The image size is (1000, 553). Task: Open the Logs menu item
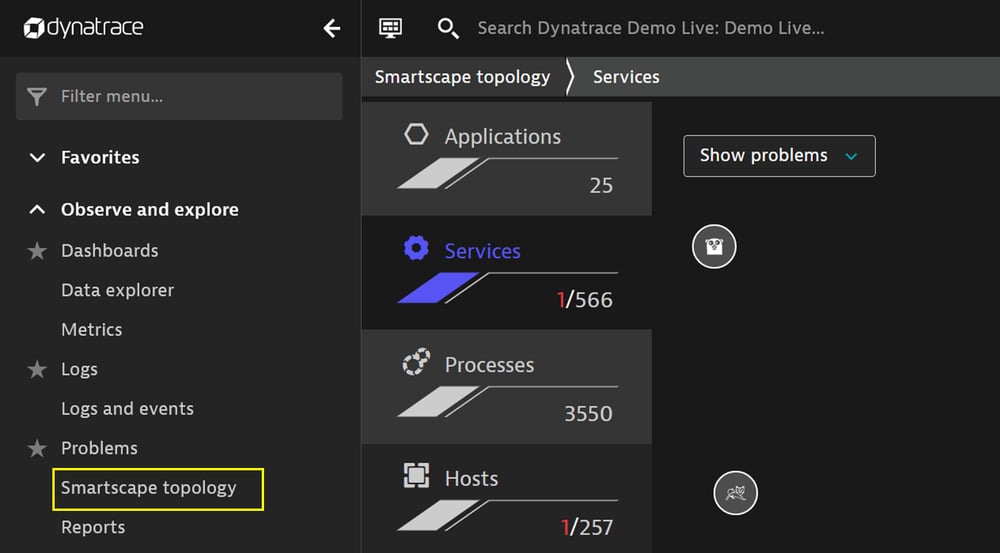[x=79, y=370]
